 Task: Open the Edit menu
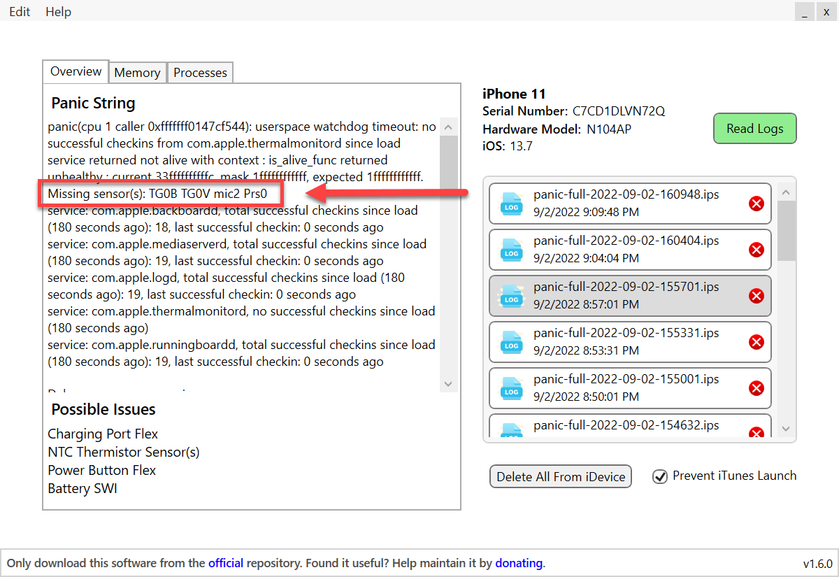tap(19, 12)
